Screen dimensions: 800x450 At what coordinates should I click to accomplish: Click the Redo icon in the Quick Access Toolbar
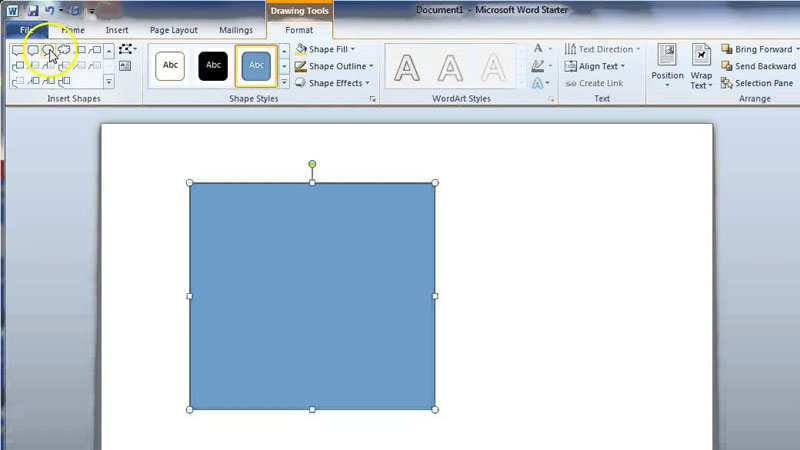click(75, 11)
